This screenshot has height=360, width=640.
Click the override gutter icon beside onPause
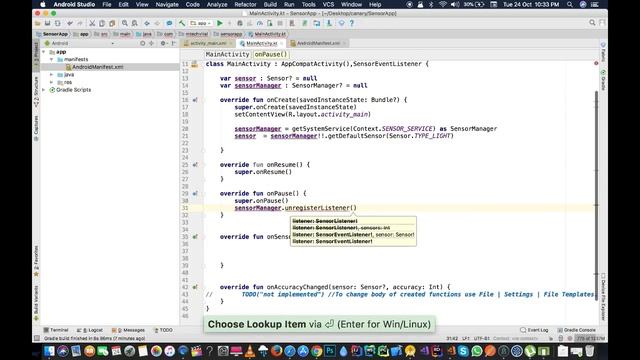point(195,193)
